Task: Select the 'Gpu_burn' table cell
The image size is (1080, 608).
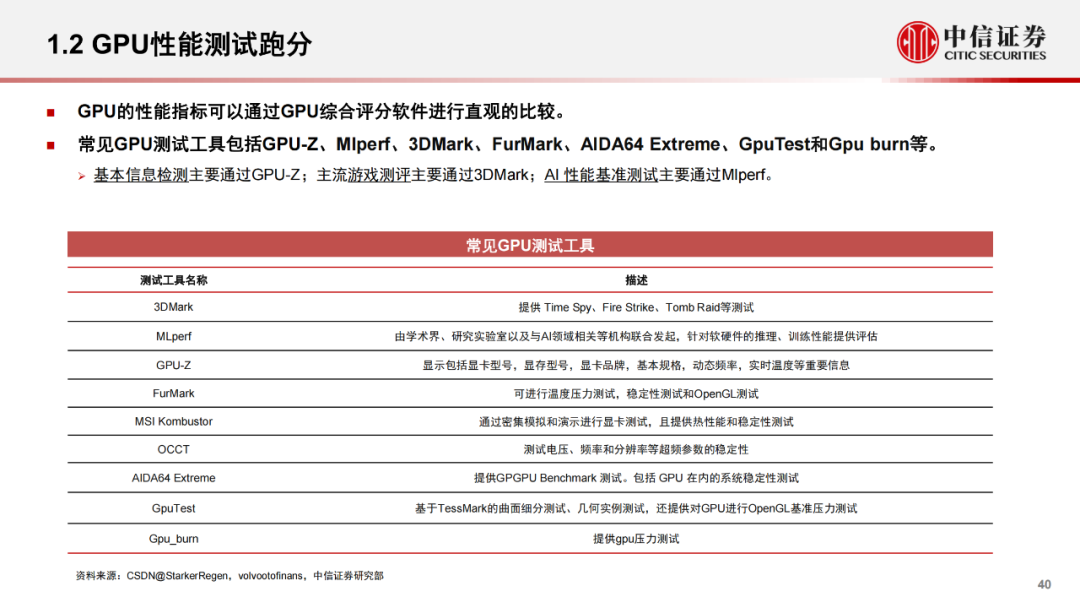Action: pos(174,538)
